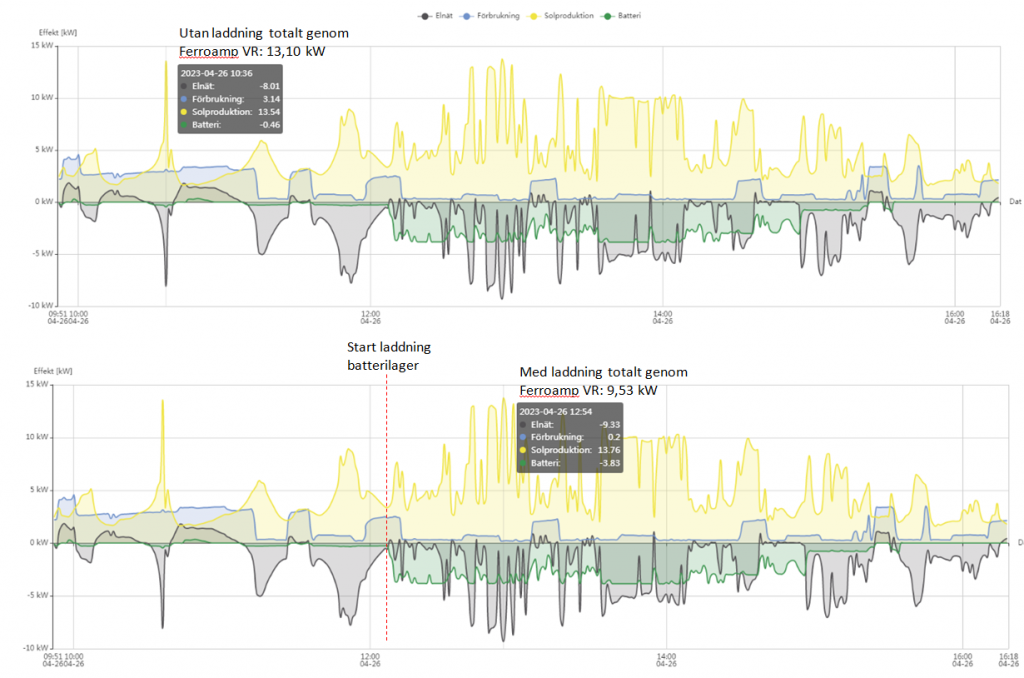
Task: Click the 2023-04-26 10:36 tooltip timestamp
Action: 218,73
